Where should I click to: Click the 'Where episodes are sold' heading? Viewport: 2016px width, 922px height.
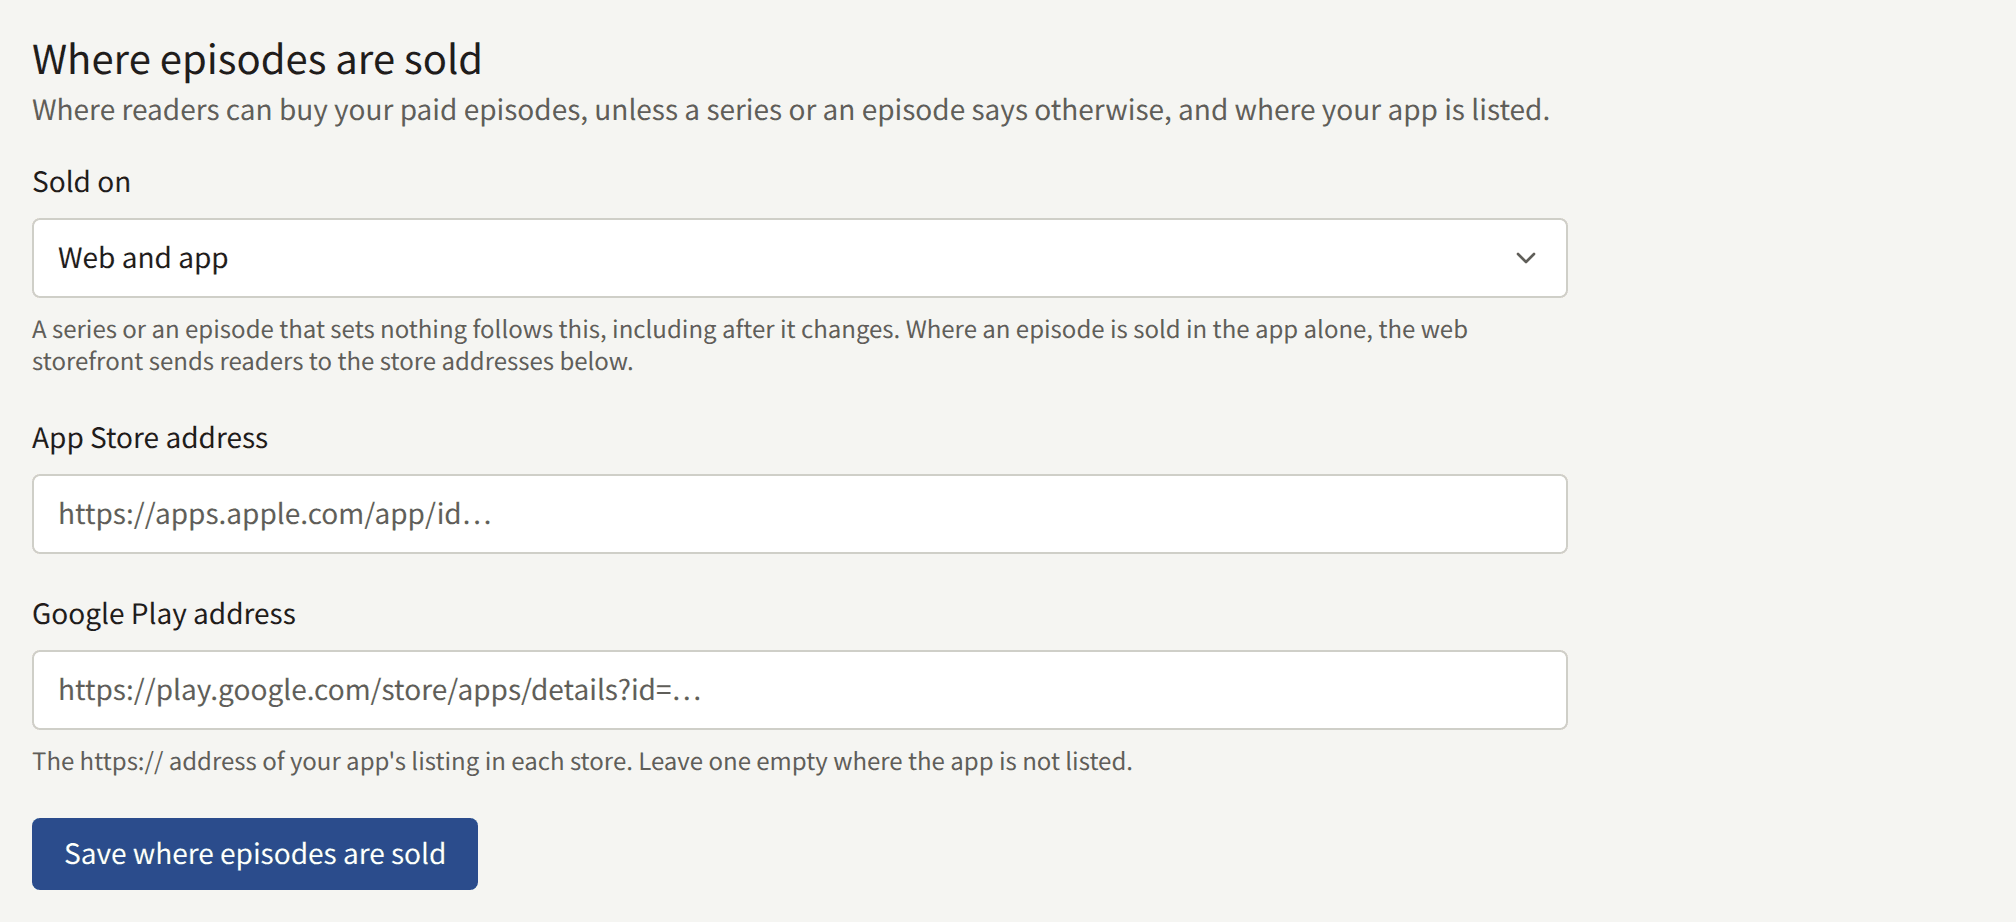[257, 60]
